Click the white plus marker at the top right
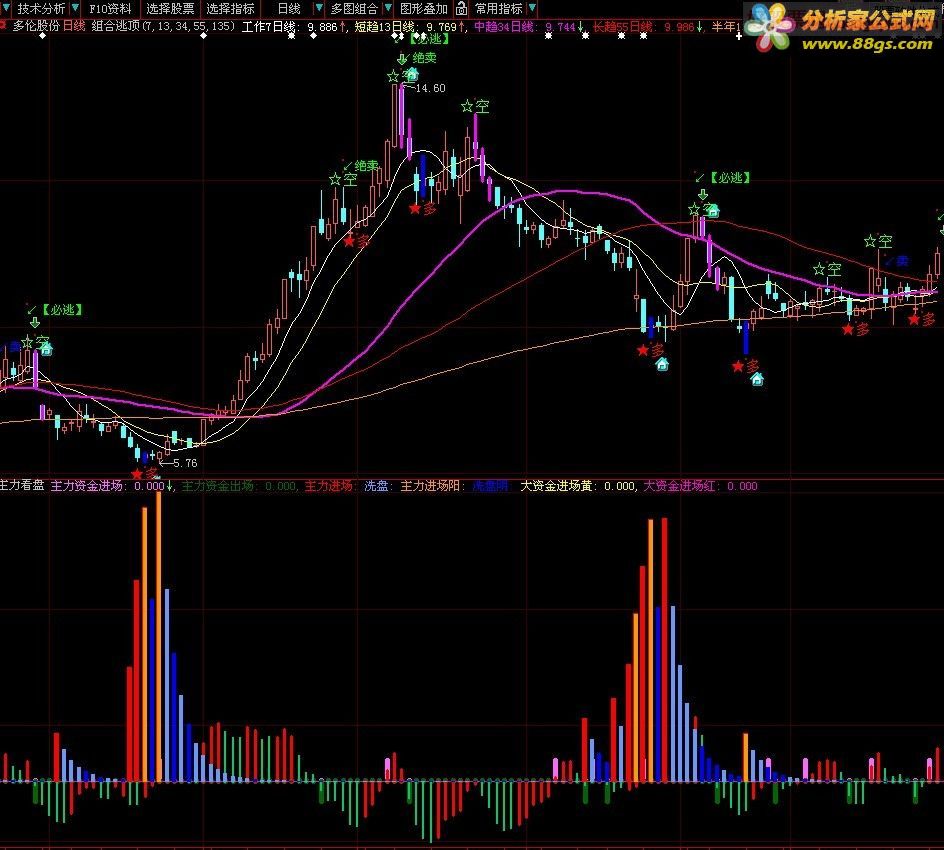 739,36
